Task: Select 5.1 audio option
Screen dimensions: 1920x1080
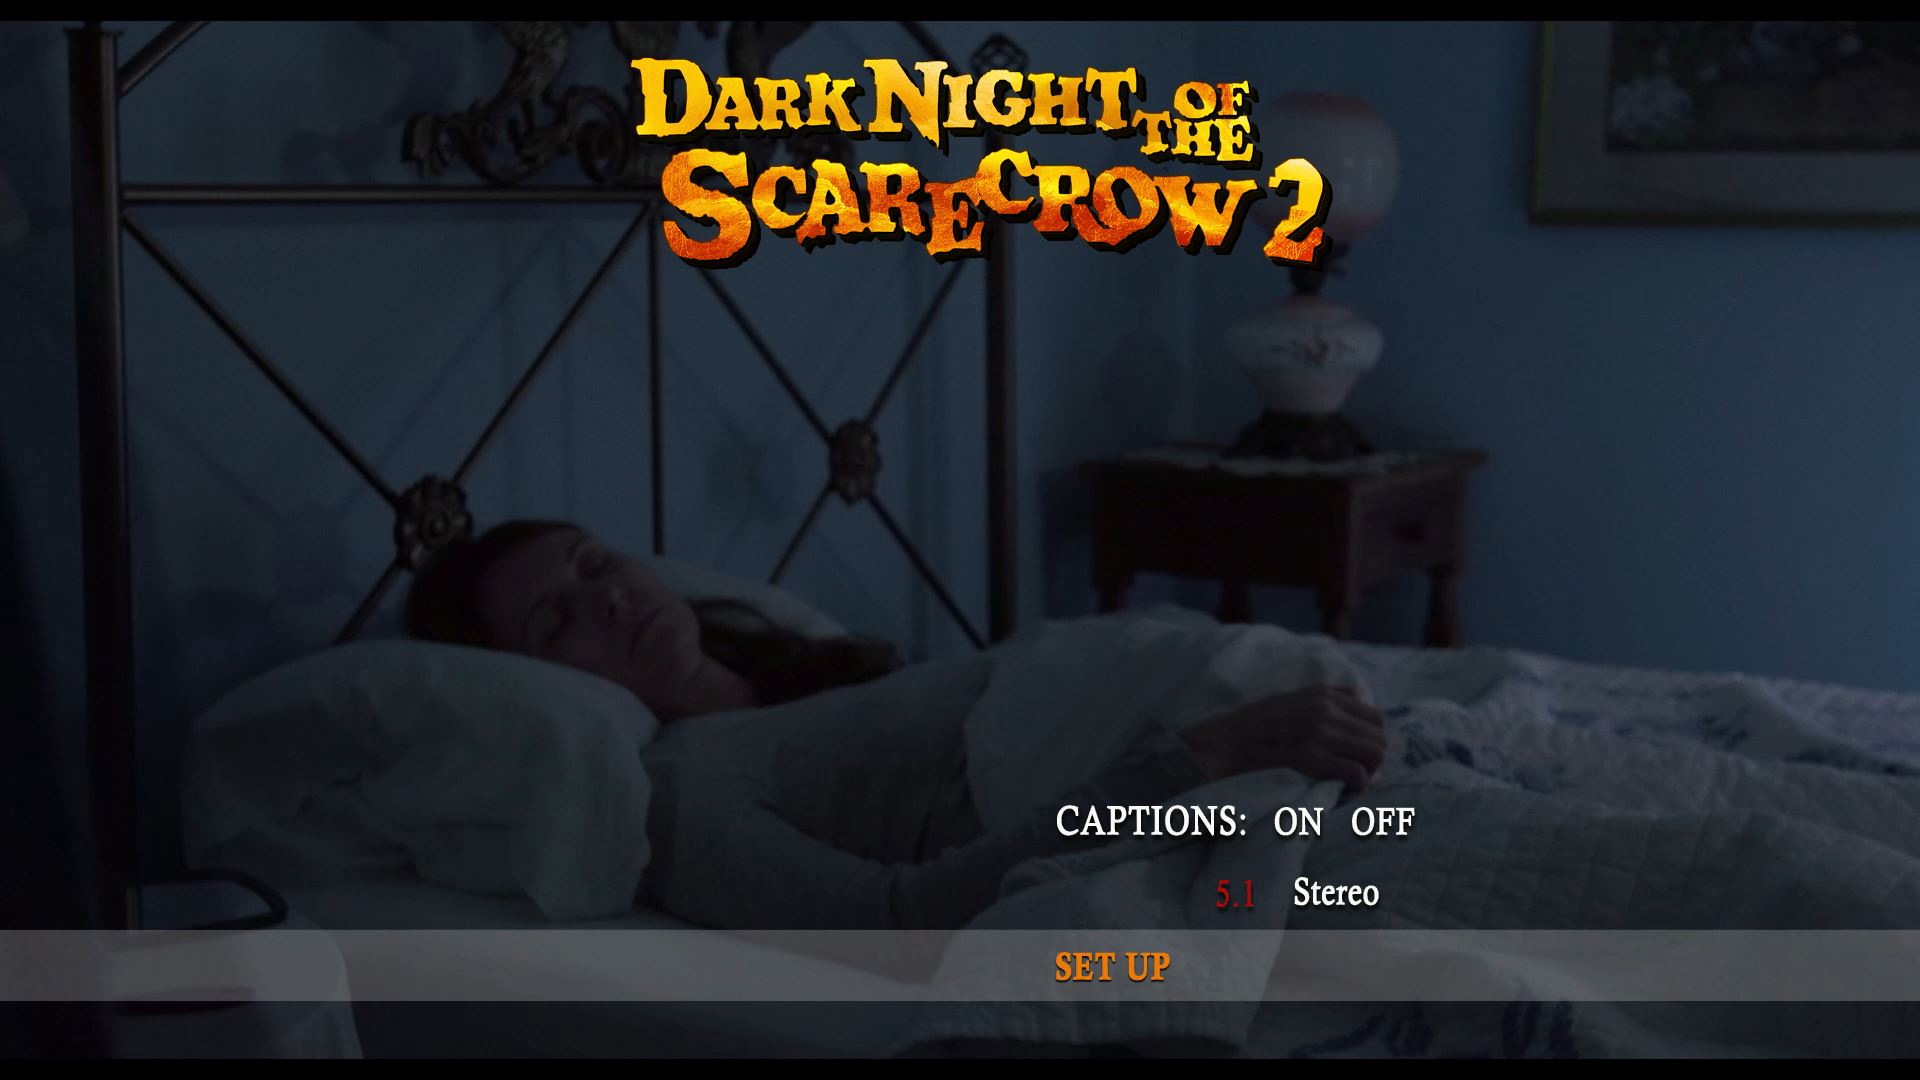Action: (1235, 894)
